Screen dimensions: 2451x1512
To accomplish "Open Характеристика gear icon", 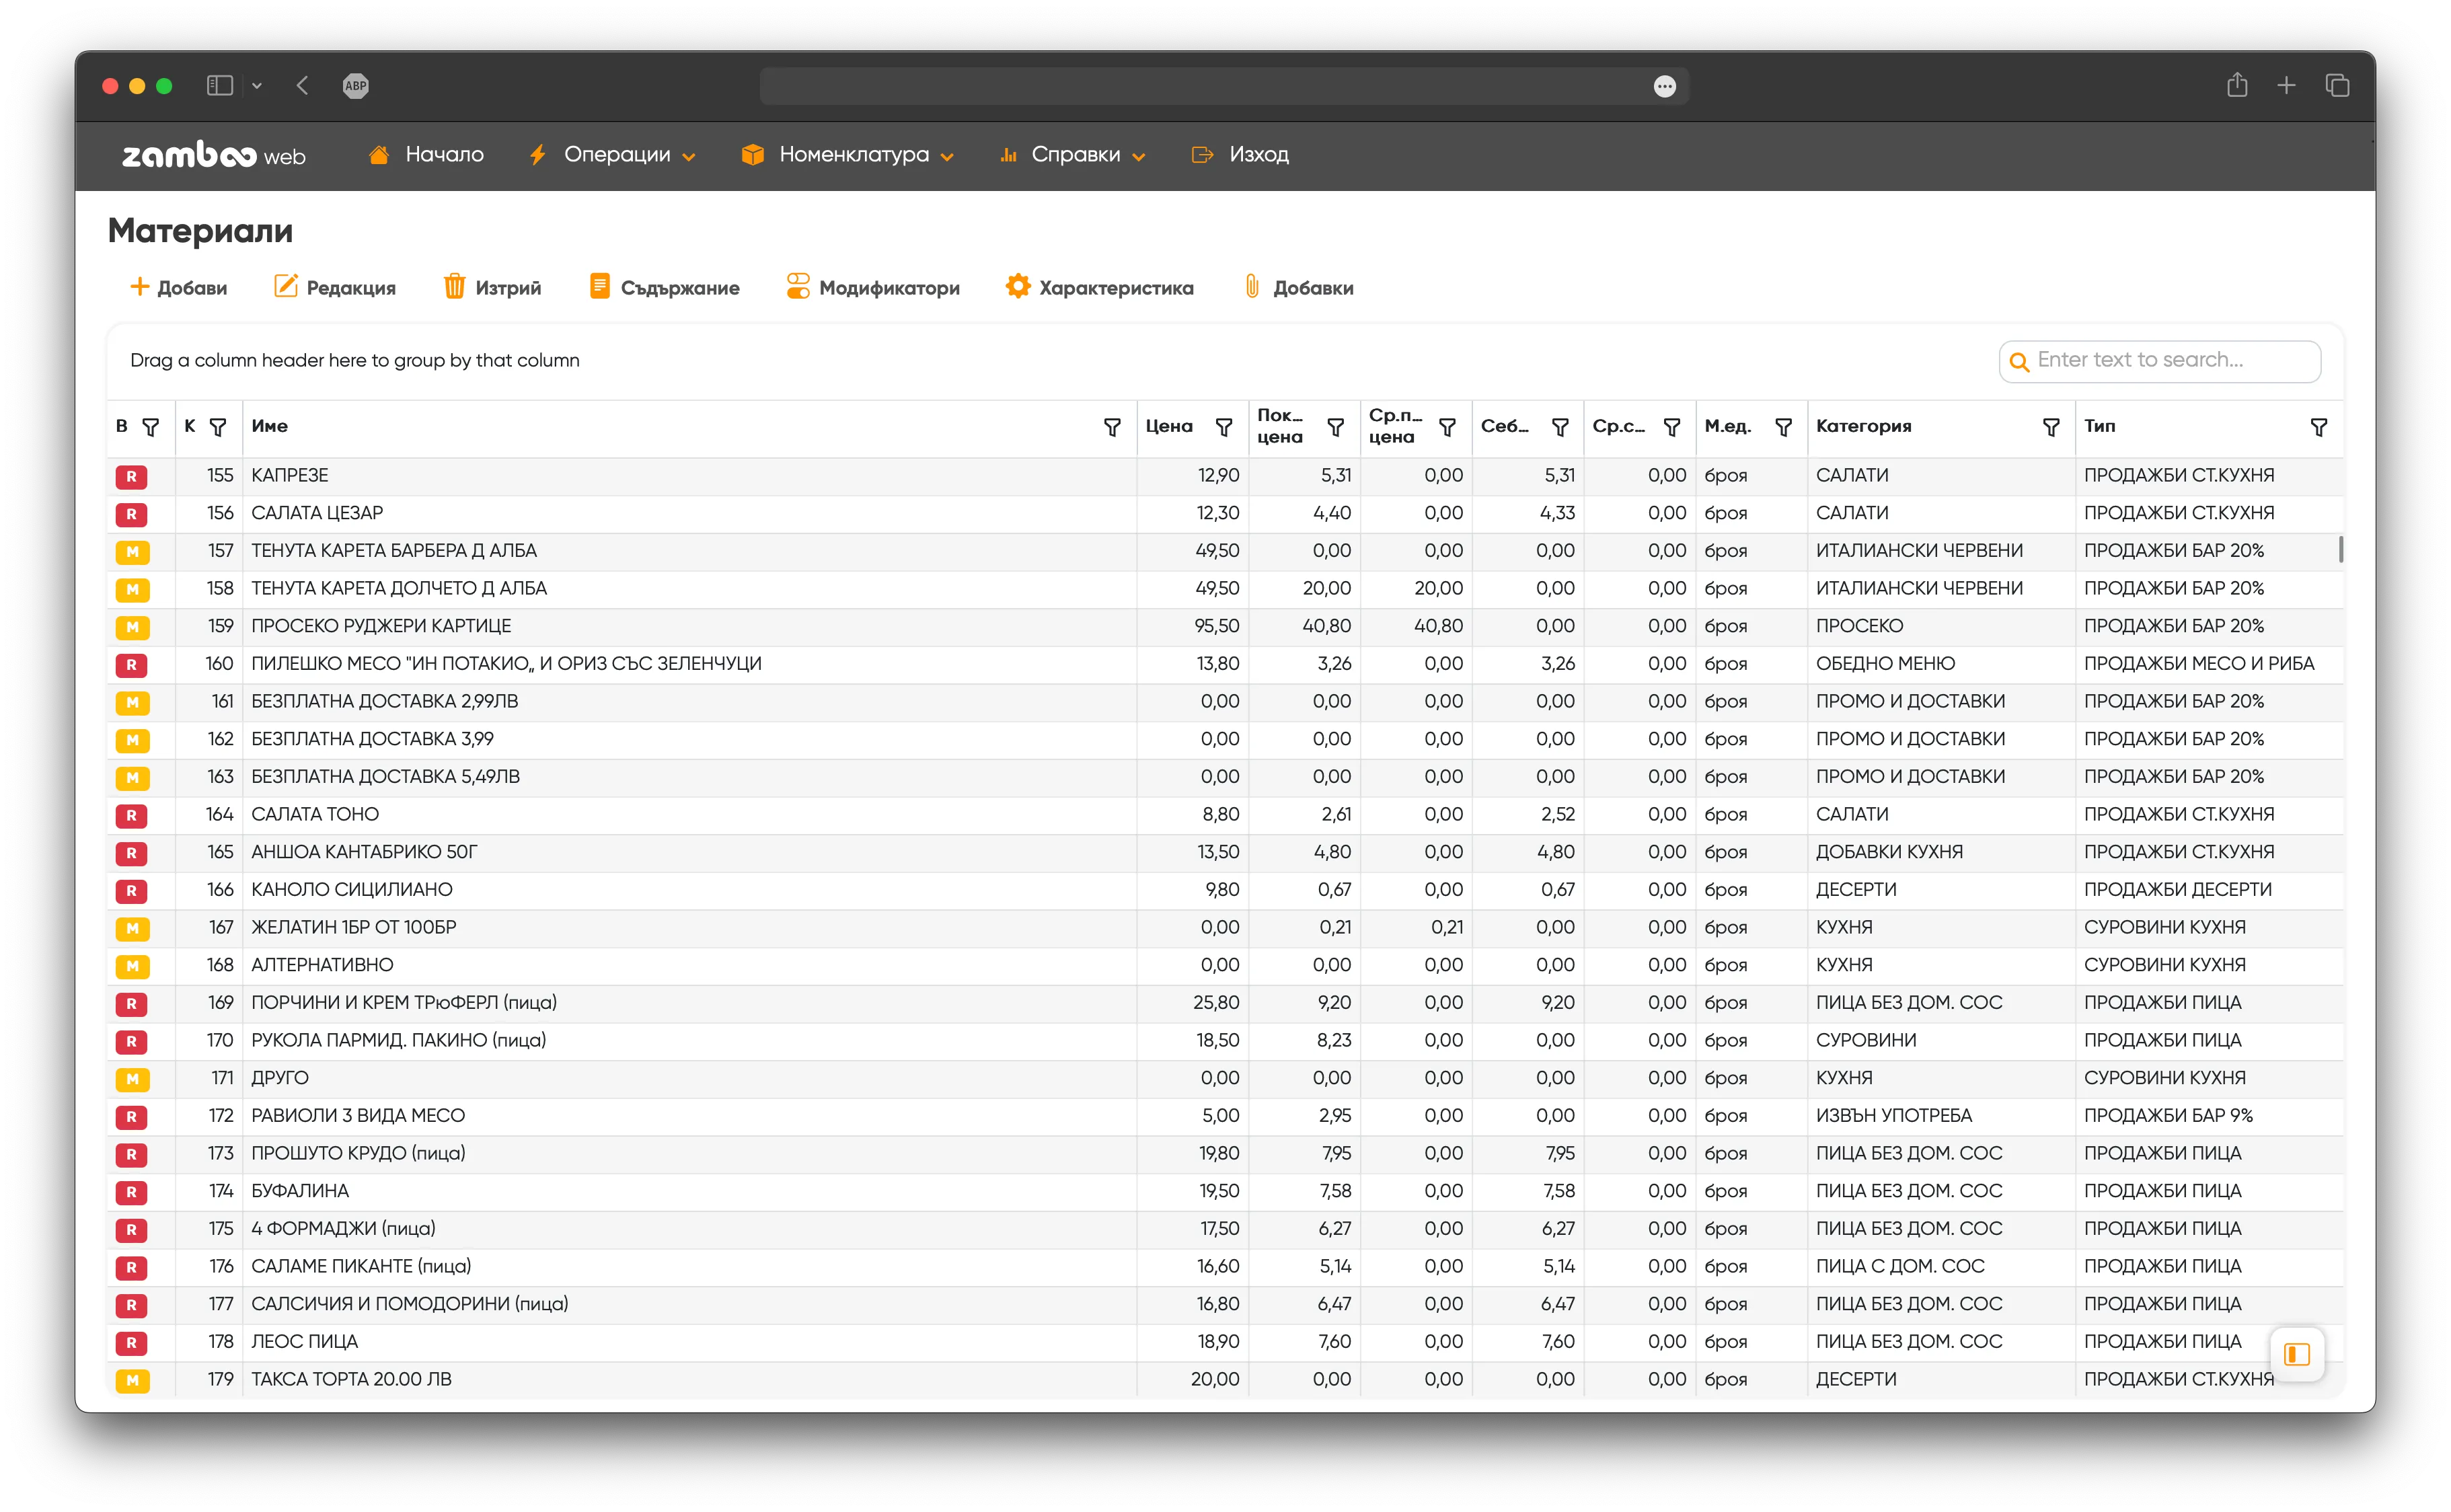I will (x=1017, y=287).
